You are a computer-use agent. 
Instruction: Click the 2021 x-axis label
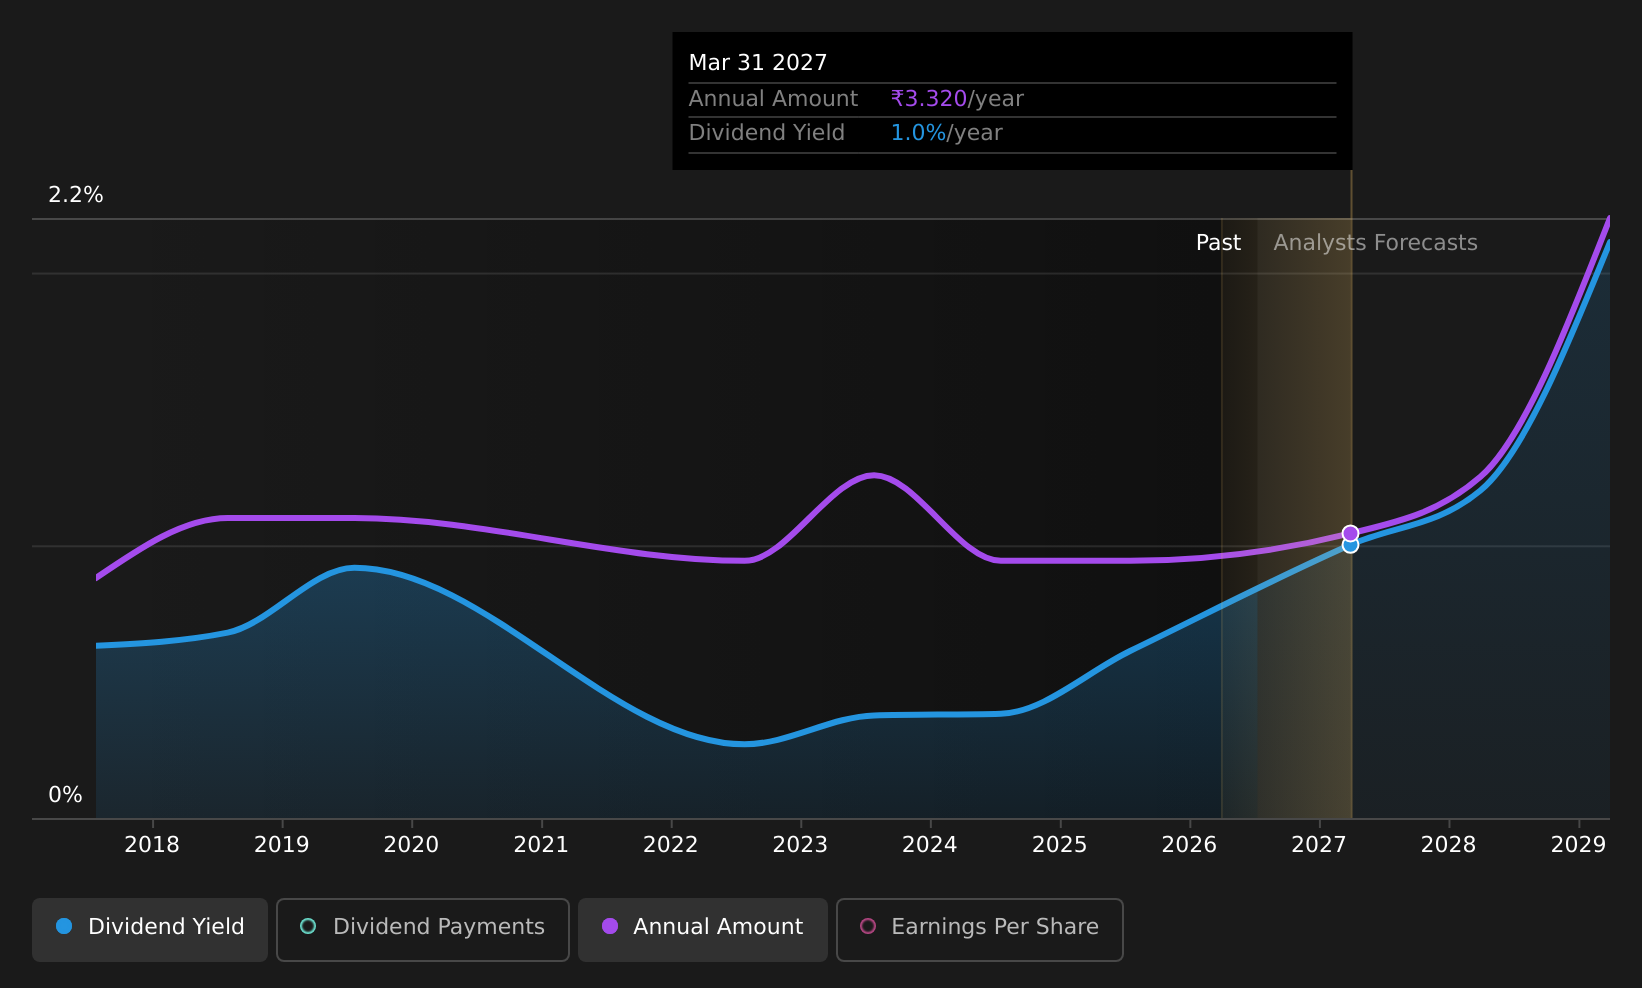541,845
